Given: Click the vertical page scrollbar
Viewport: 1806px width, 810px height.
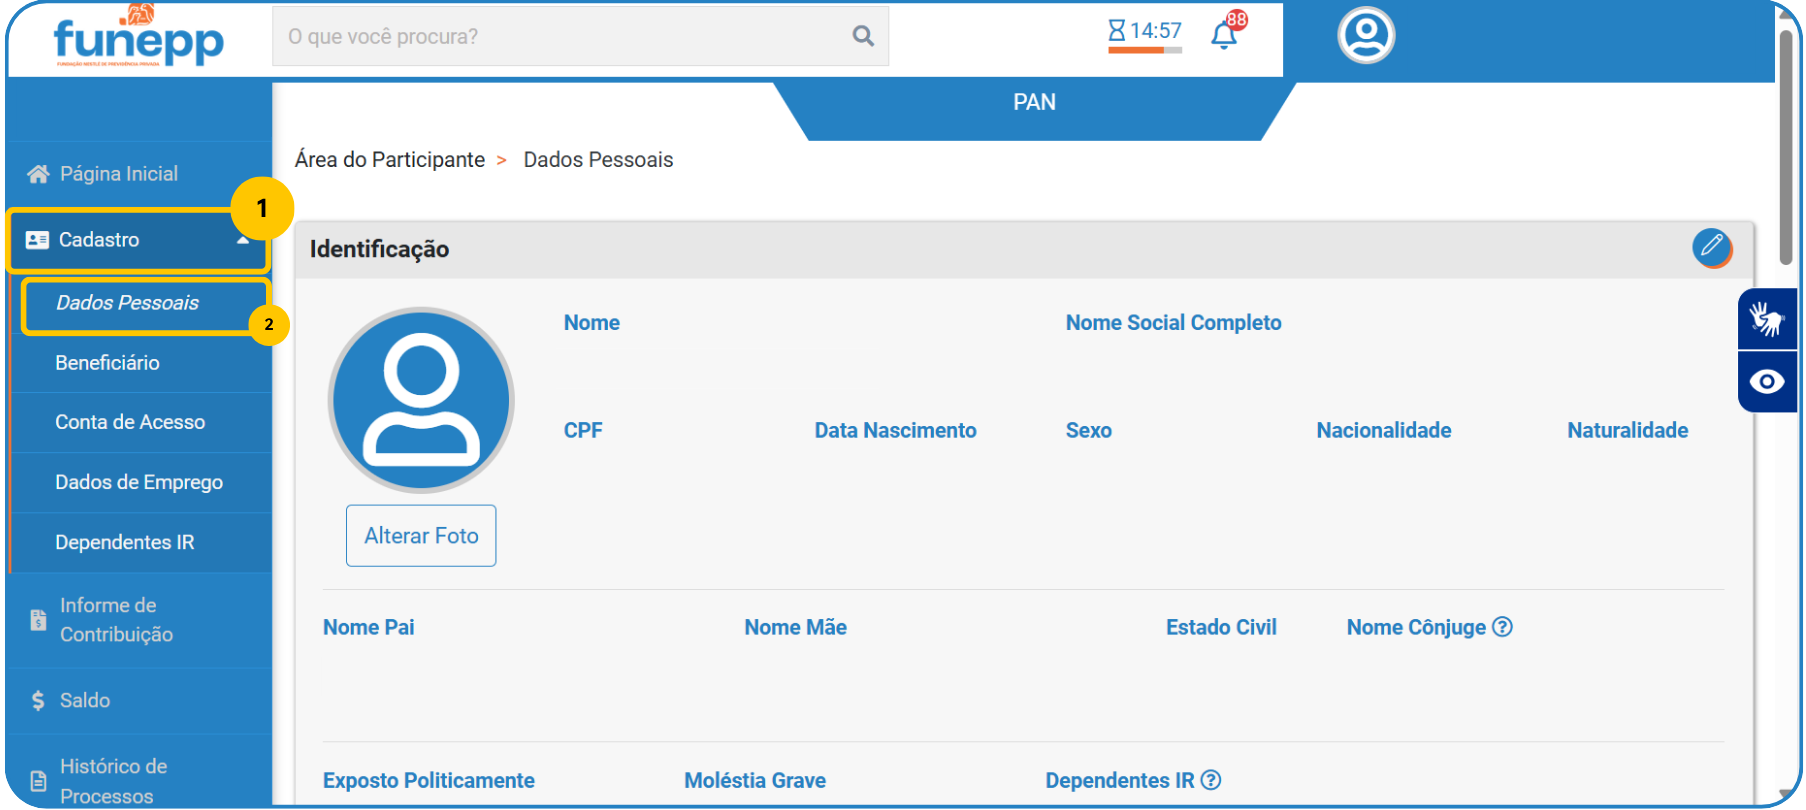Looking at the screenshot, I should (1785, 150).
